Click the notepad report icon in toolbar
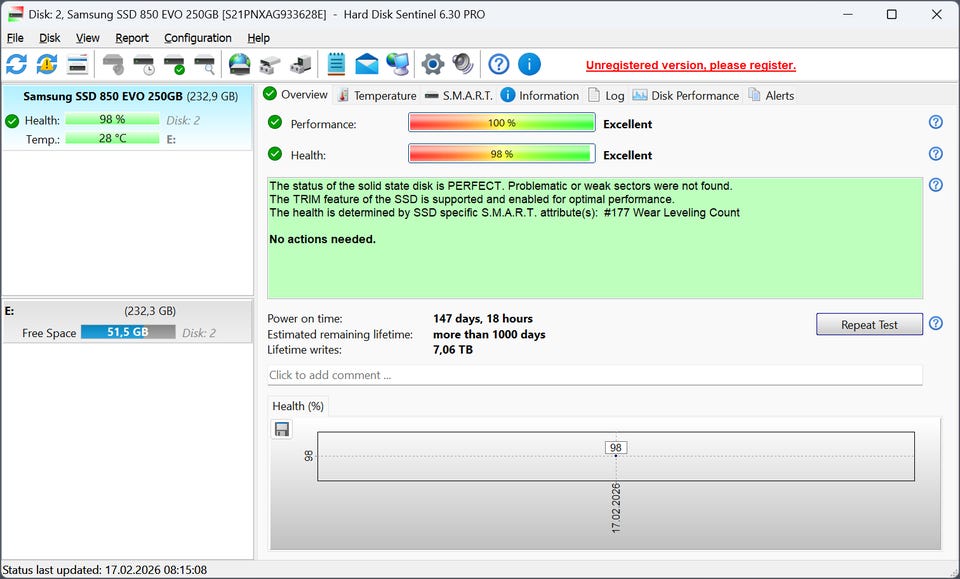 click(x=336, y=65)
